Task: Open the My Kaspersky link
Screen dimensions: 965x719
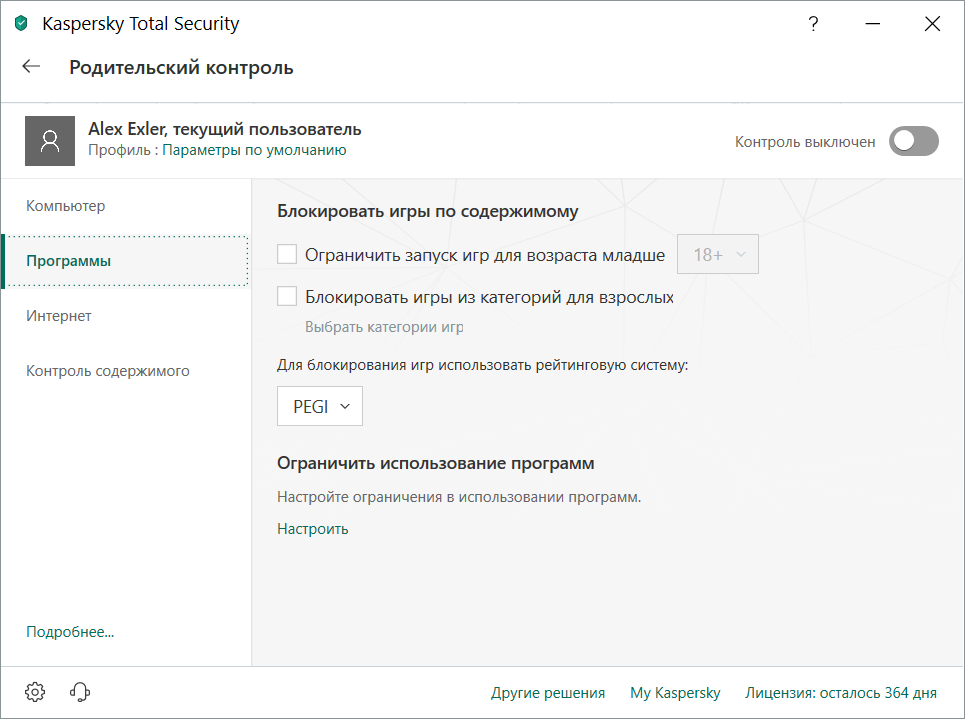Action: click(x=675, y=693)
